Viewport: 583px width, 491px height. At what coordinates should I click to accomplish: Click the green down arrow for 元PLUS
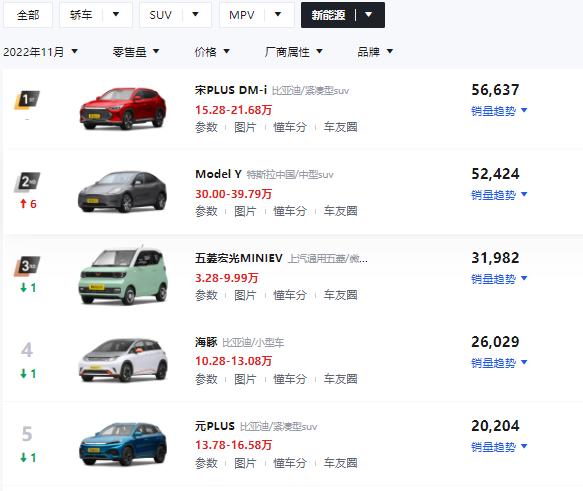point(23,458)
